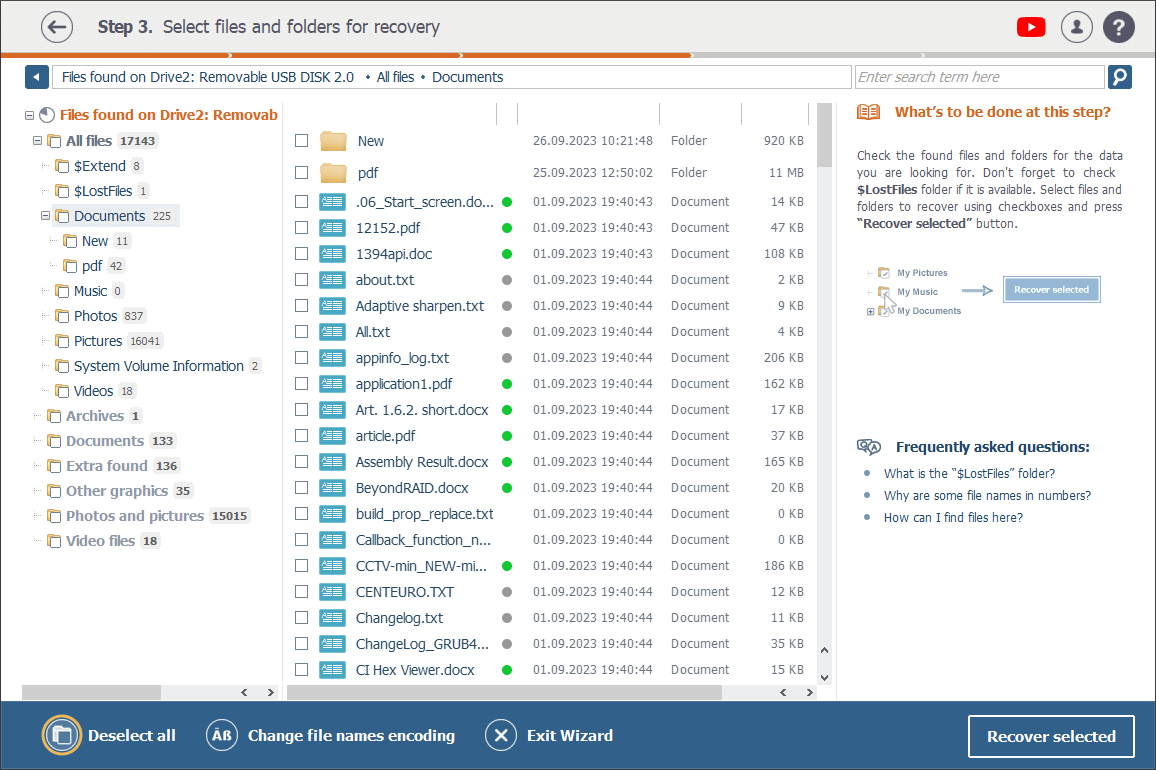Click the pdf folder icon in file list

click(x=333, y=173)
